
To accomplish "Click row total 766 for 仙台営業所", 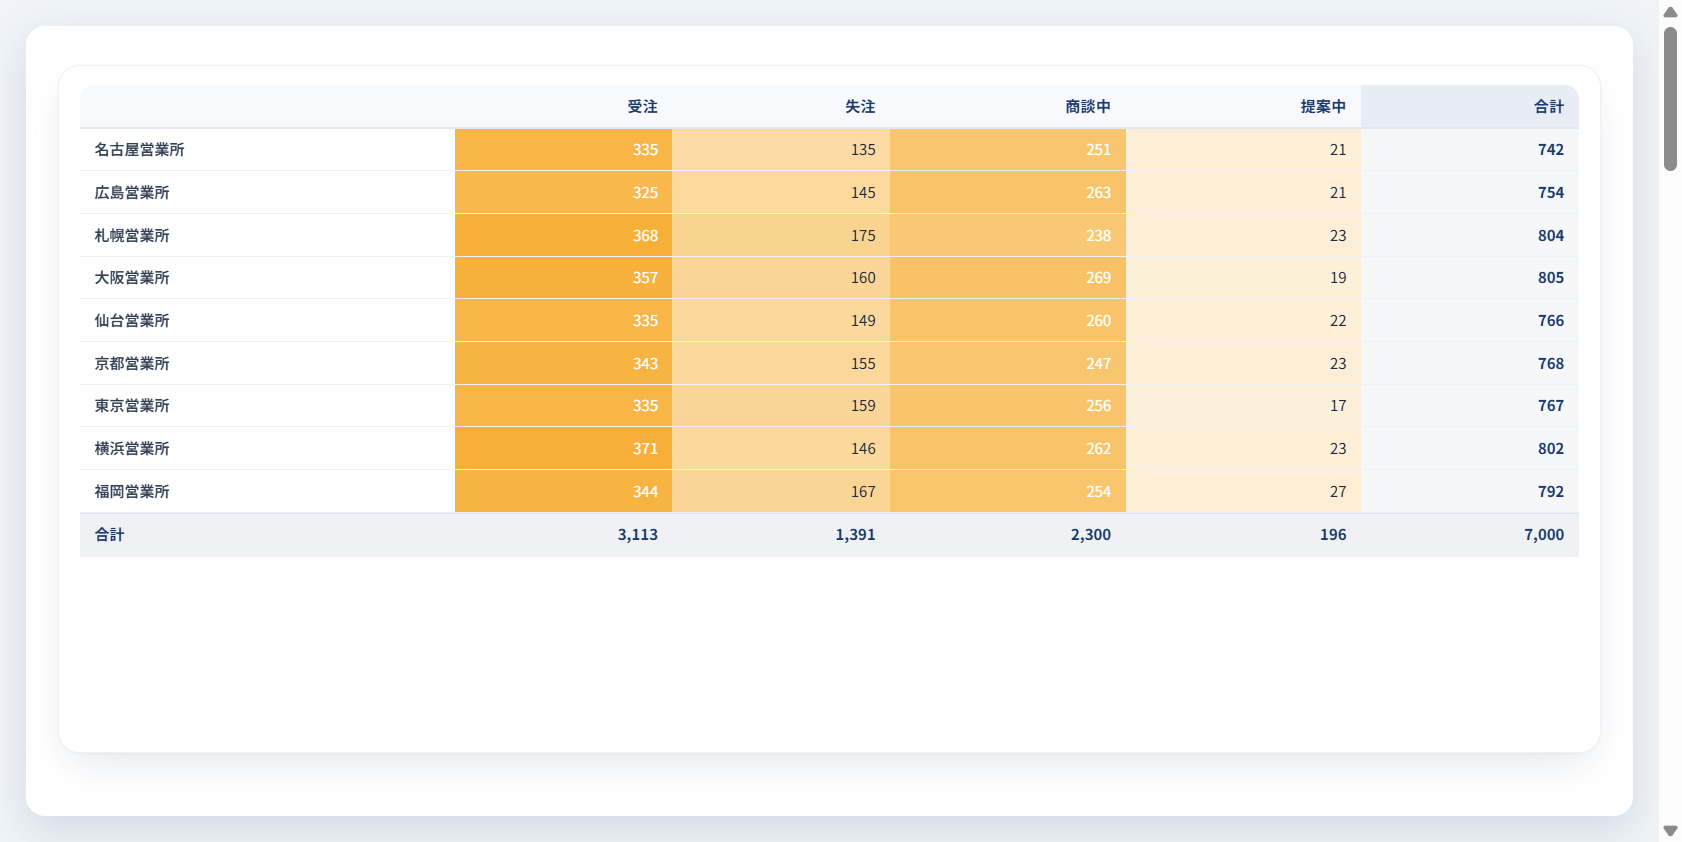I will (x=1470, y=321).
